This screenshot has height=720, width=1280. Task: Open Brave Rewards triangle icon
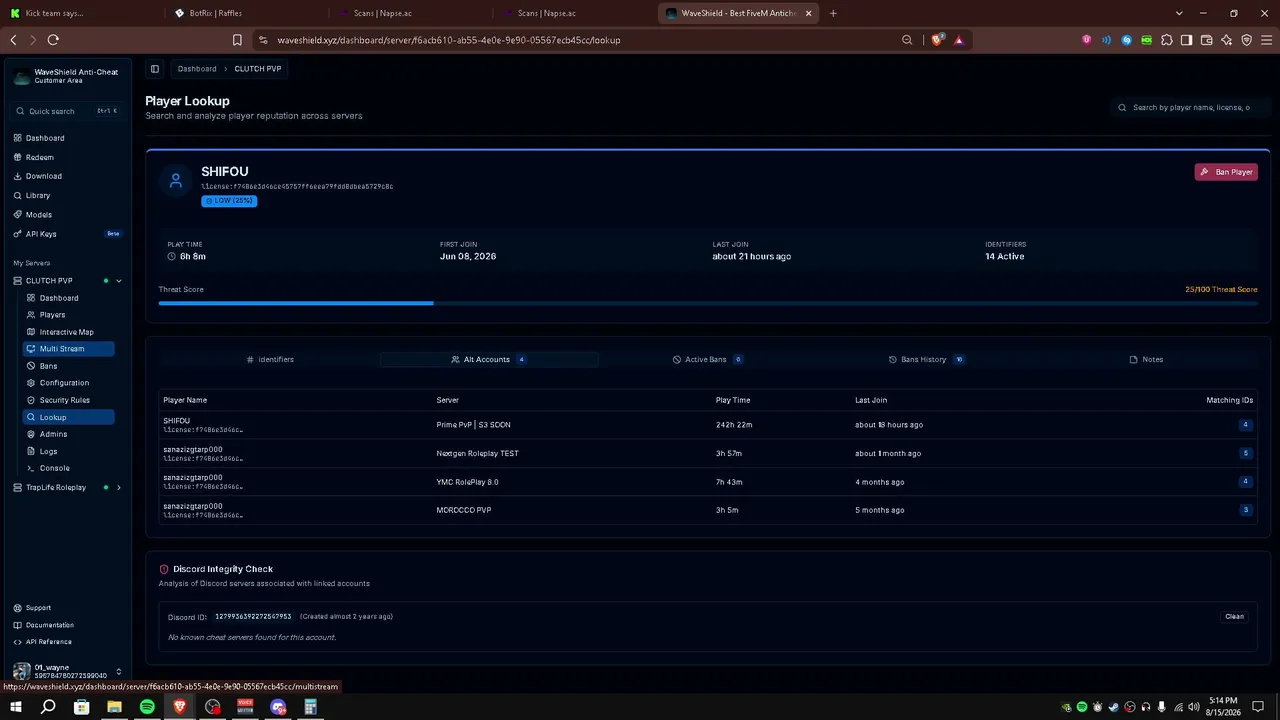958,40
